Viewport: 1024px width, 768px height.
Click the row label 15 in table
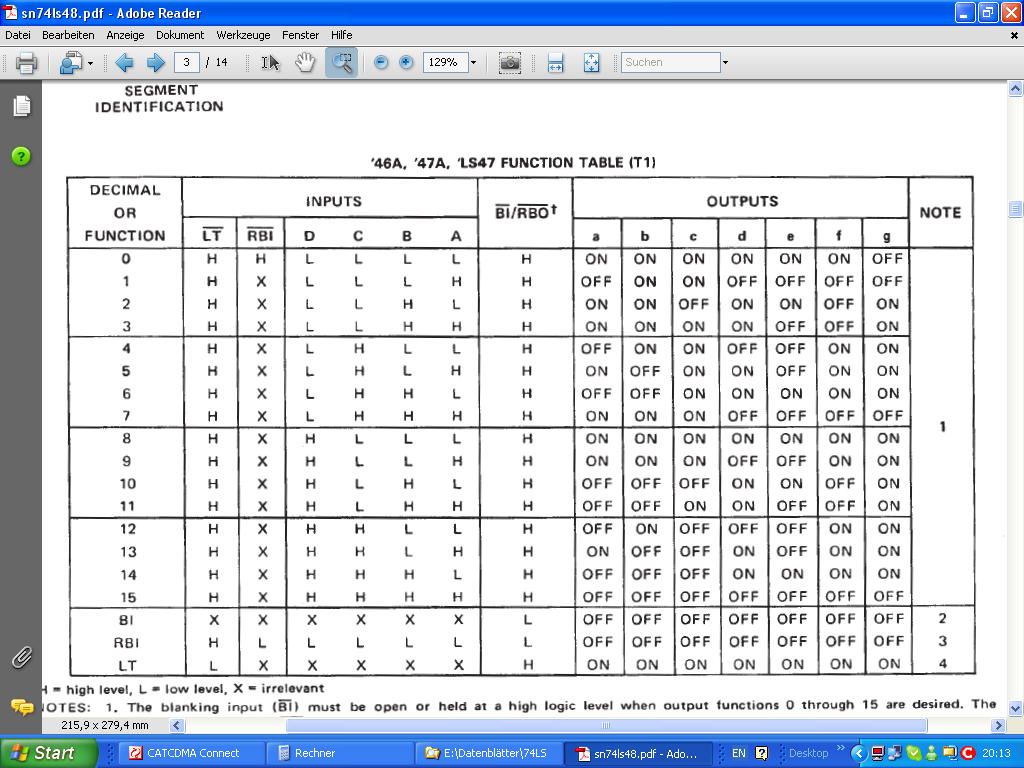coord(128,598)
